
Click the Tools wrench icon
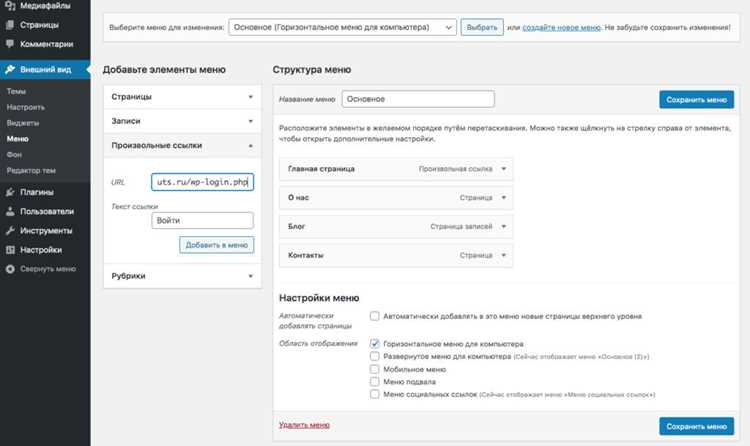(x=10, y=231)
